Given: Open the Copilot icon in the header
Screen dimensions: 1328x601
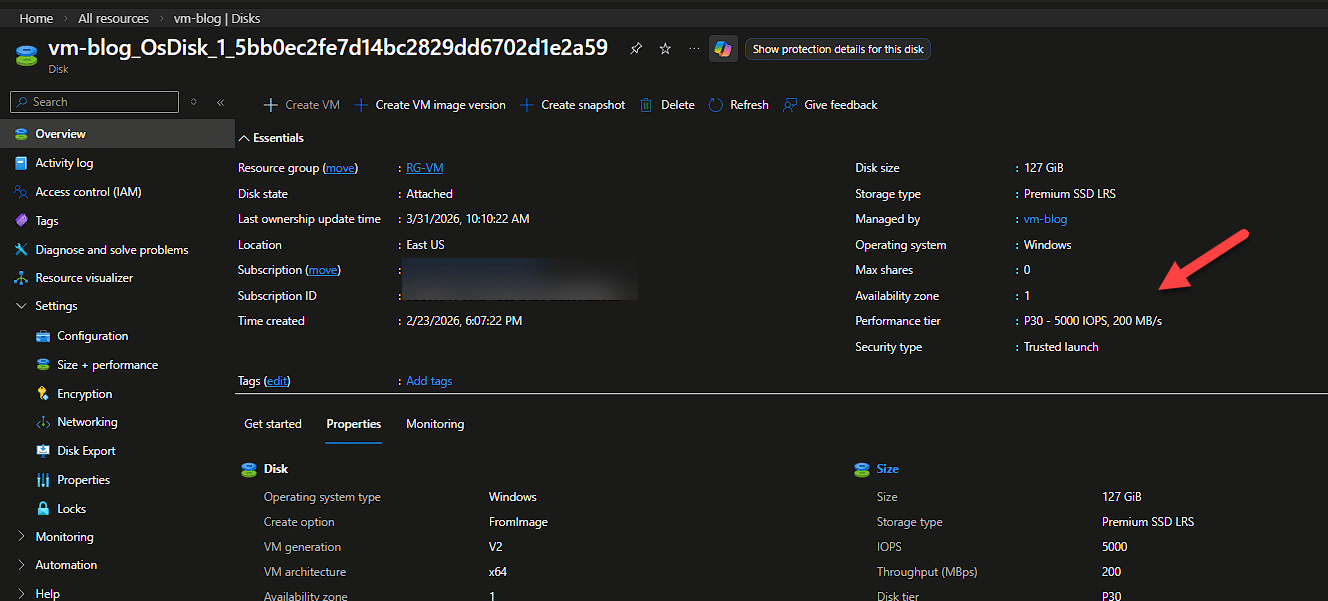Looking at the screenshot, I should click(723, 49).
